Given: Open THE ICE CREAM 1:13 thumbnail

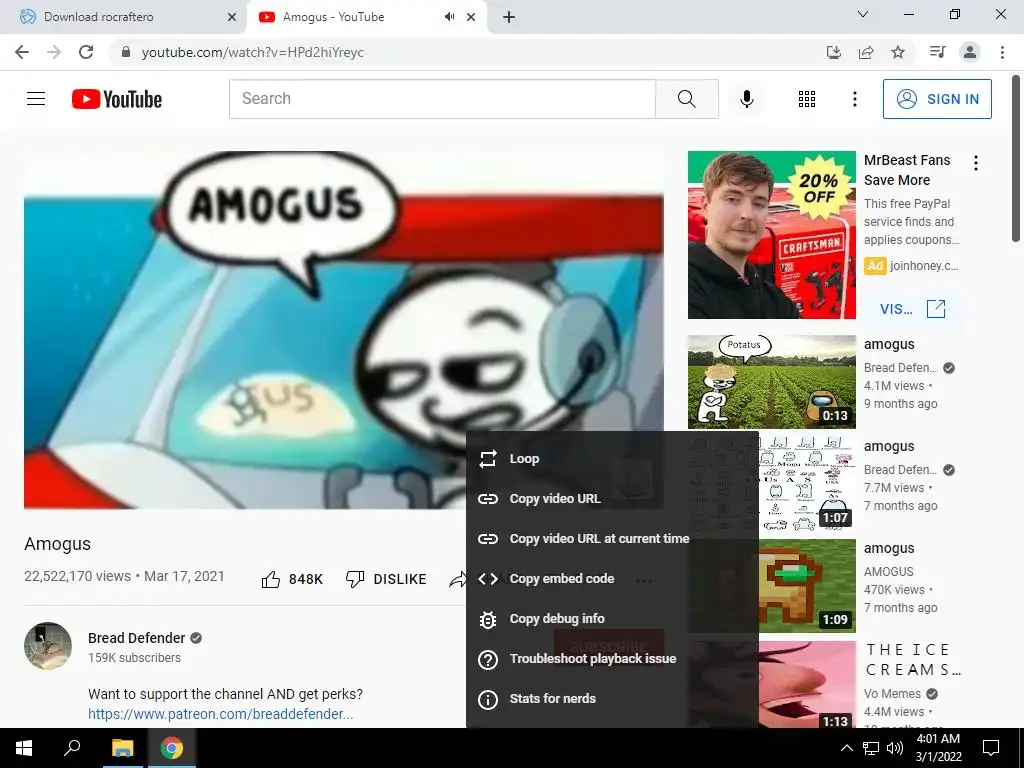Looking at the screenshot, I should click(x=807, y=684).
